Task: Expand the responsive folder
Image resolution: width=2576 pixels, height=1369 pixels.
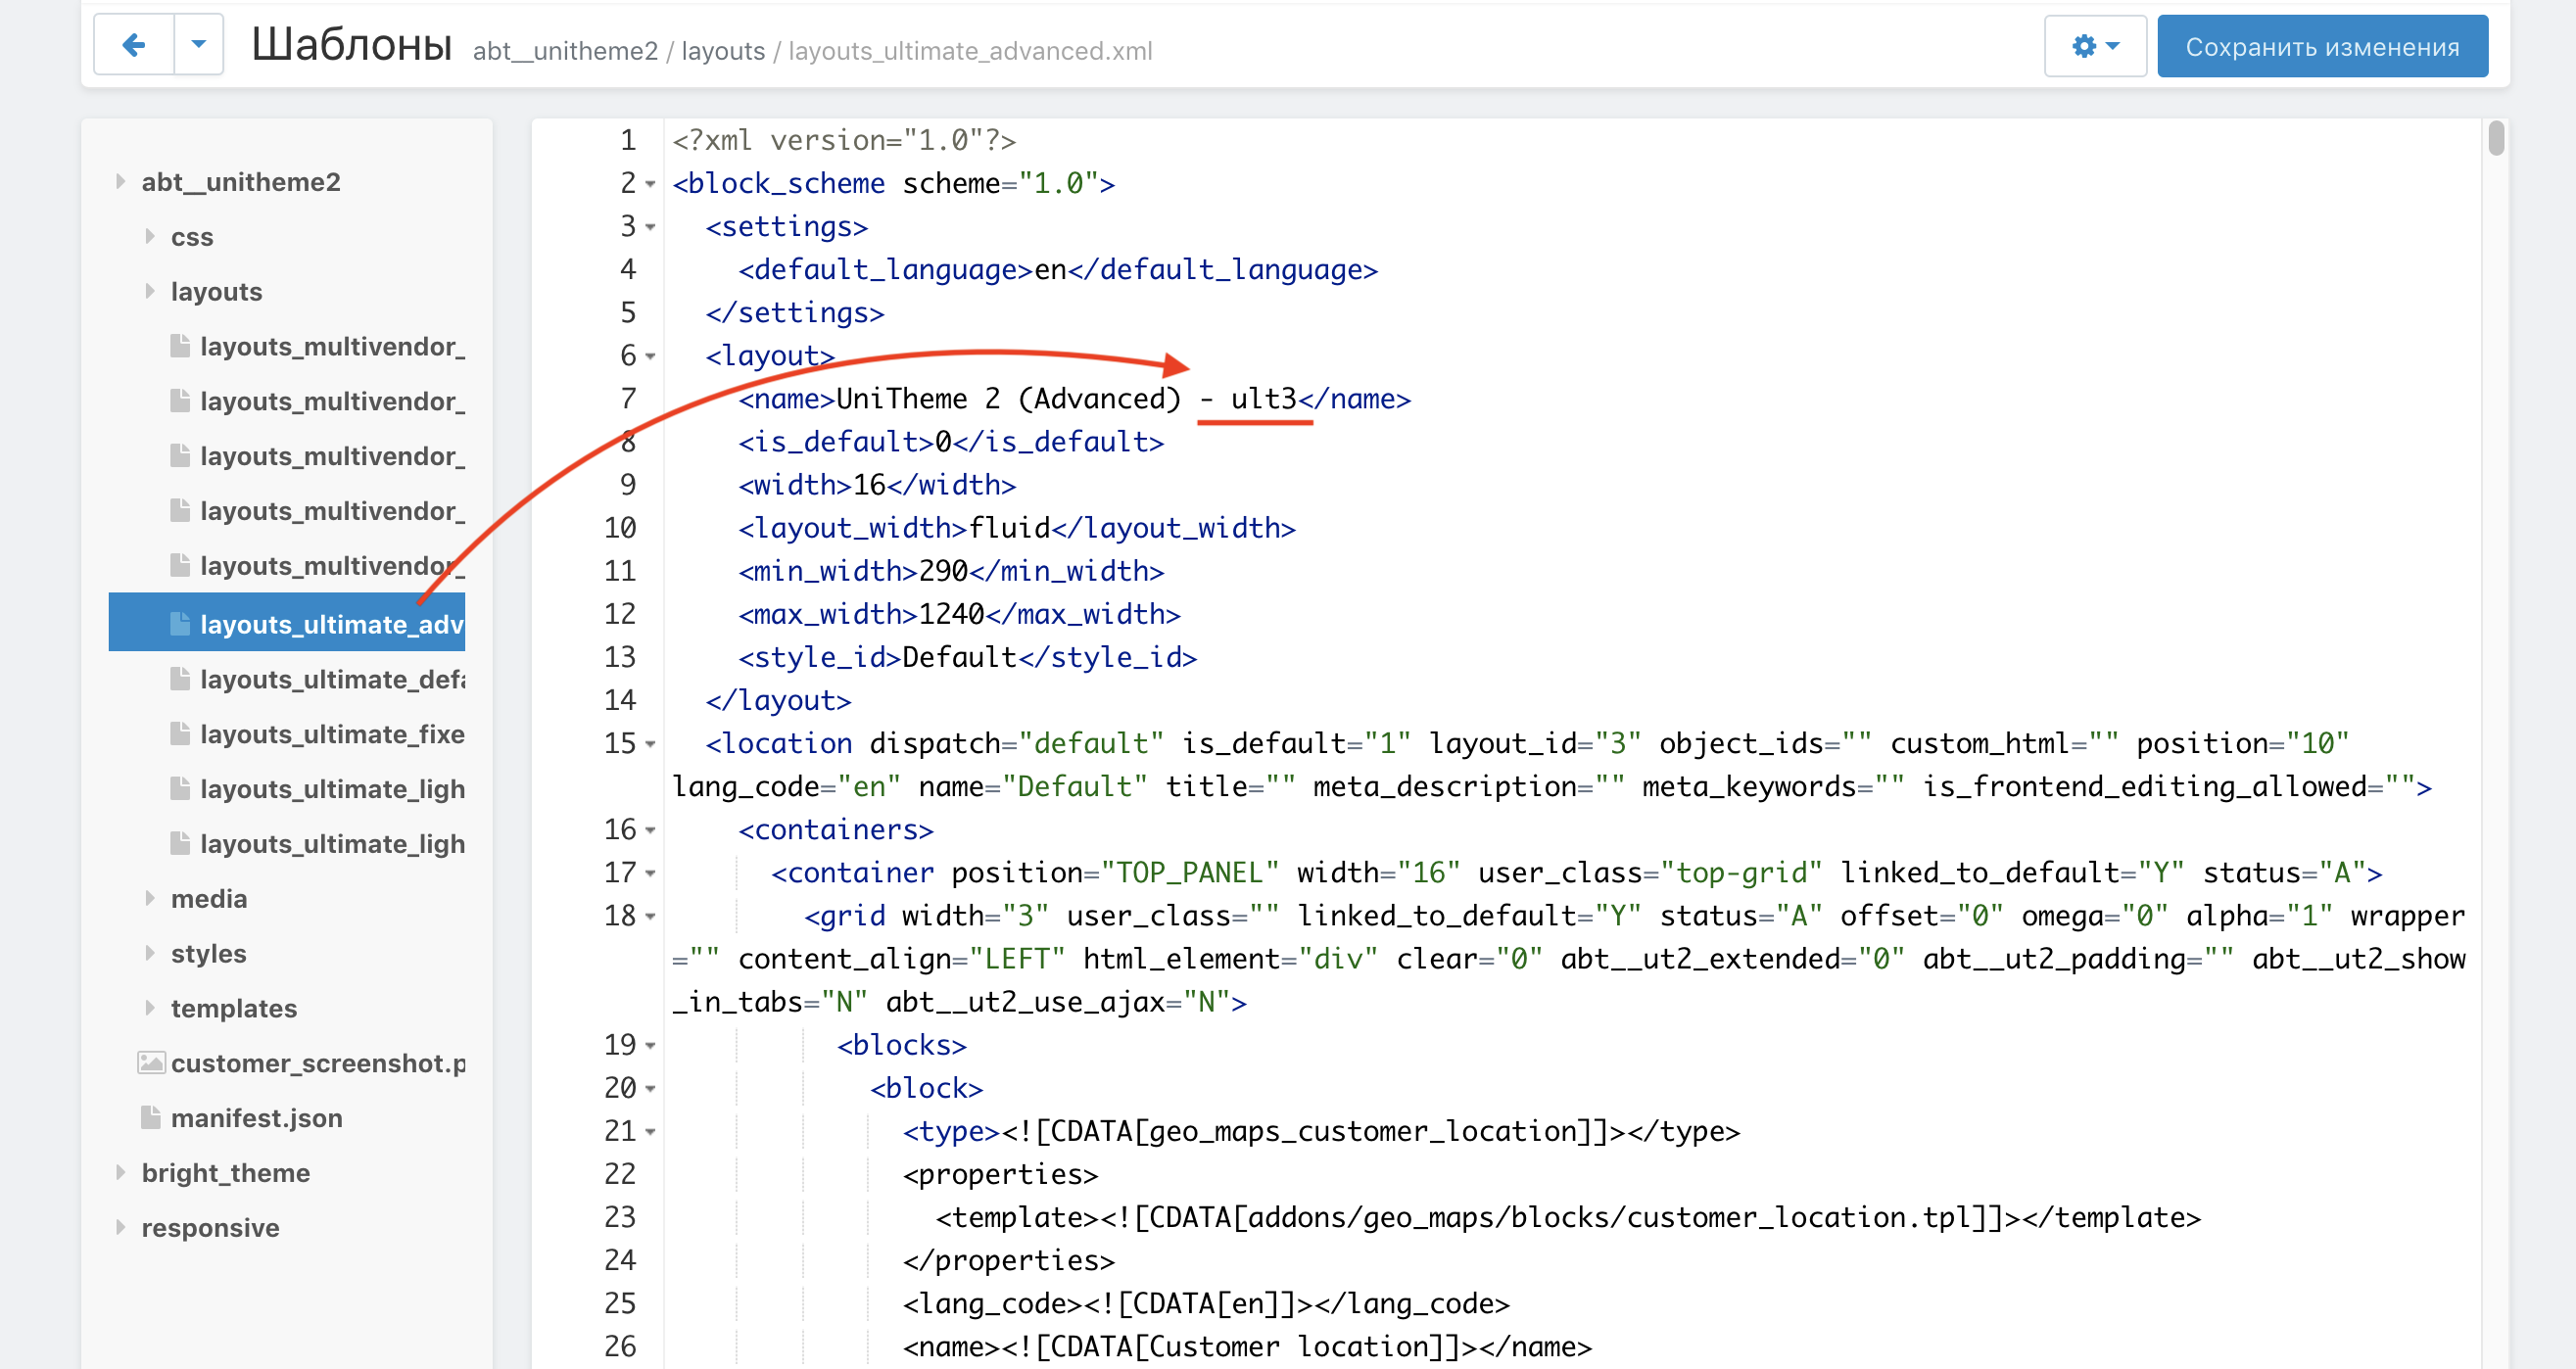Action: click(x=120, y=1227)
